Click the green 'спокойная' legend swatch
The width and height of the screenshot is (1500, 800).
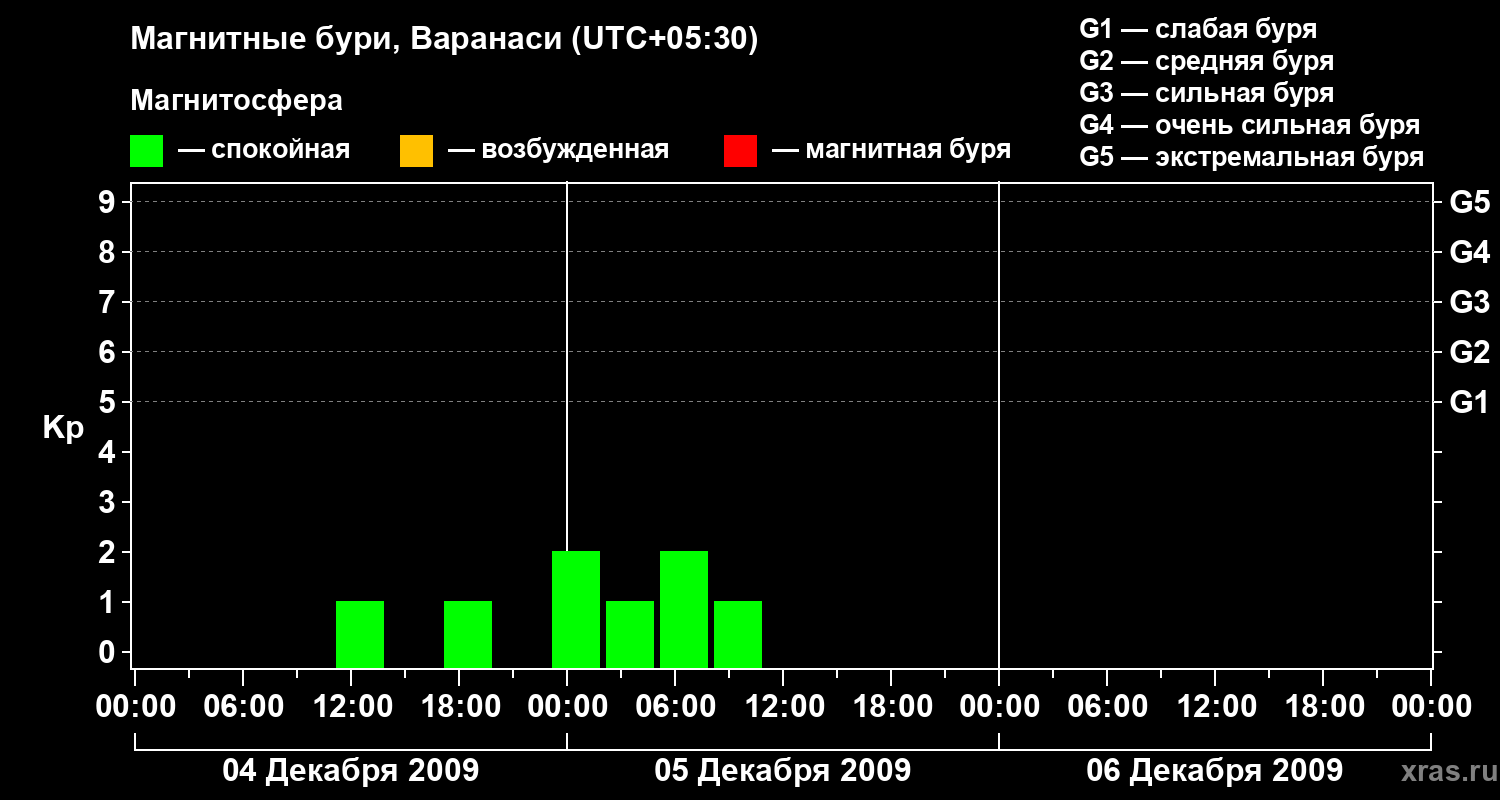coord(147,151)
